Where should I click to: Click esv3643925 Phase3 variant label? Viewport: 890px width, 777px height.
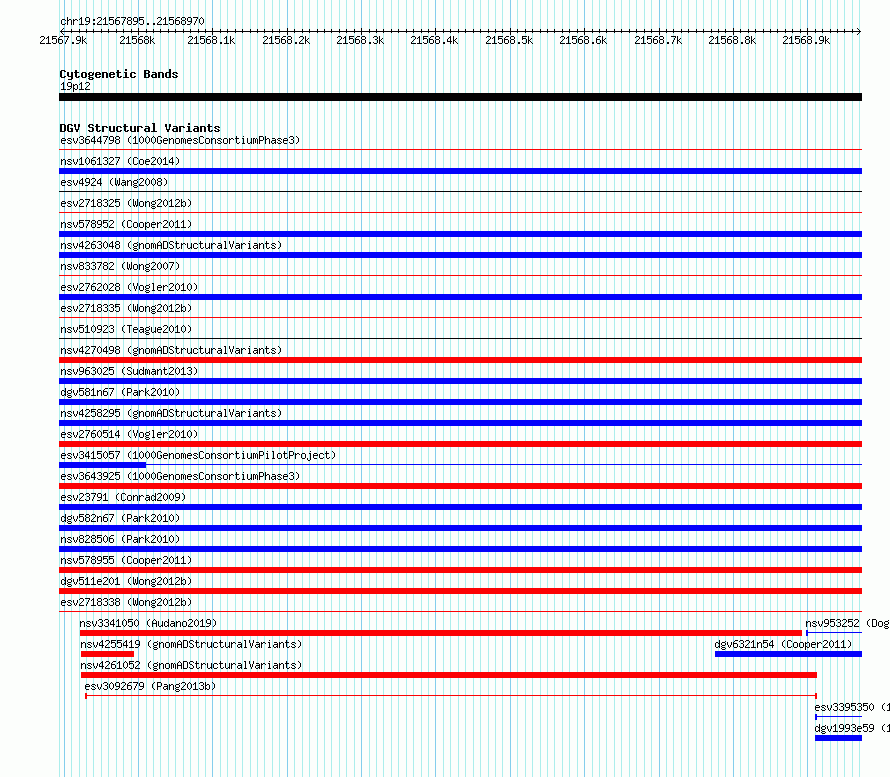click(180, 476)
